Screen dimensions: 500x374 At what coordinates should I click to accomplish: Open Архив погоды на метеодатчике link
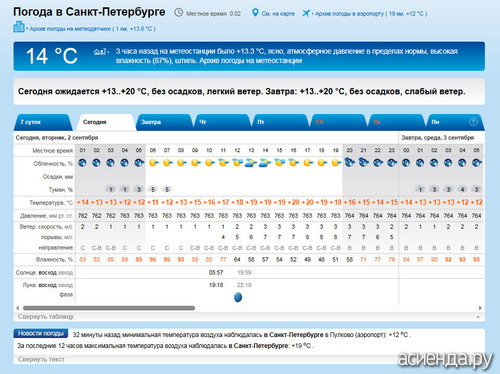click(93, 29)
